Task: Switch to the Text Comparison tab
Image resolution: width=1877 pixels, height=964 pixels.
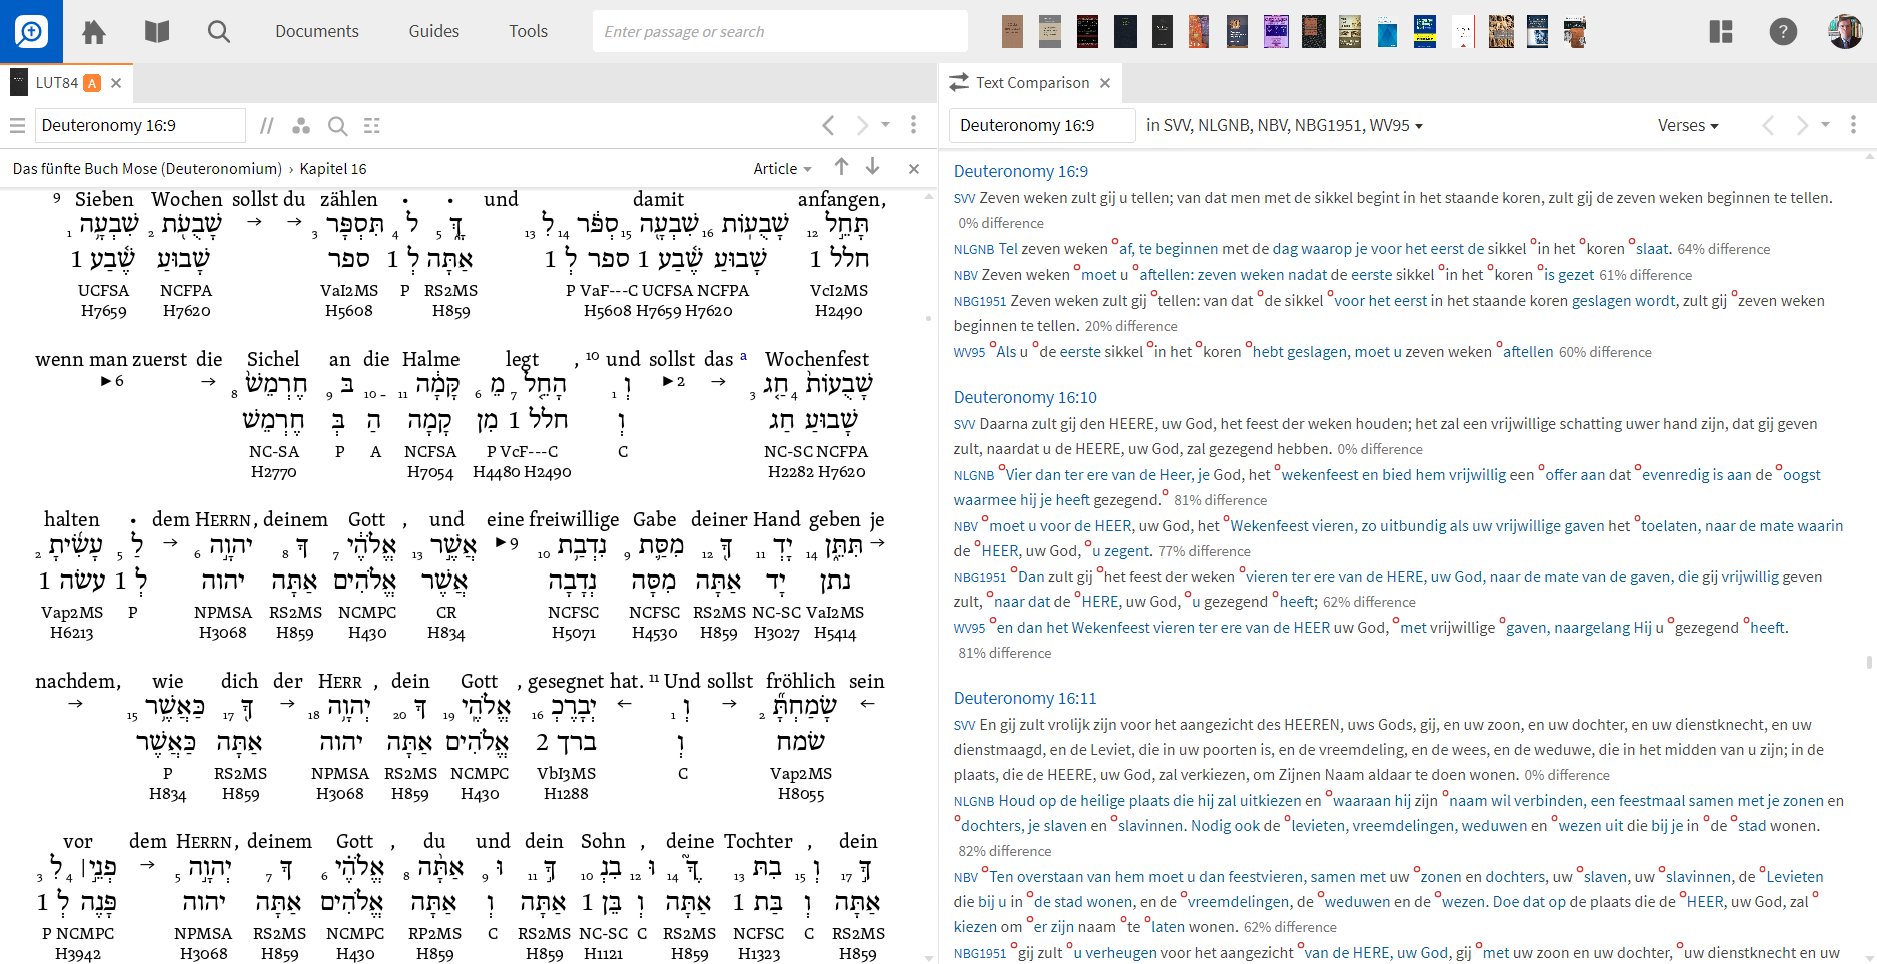Action: coord(1032,83)
